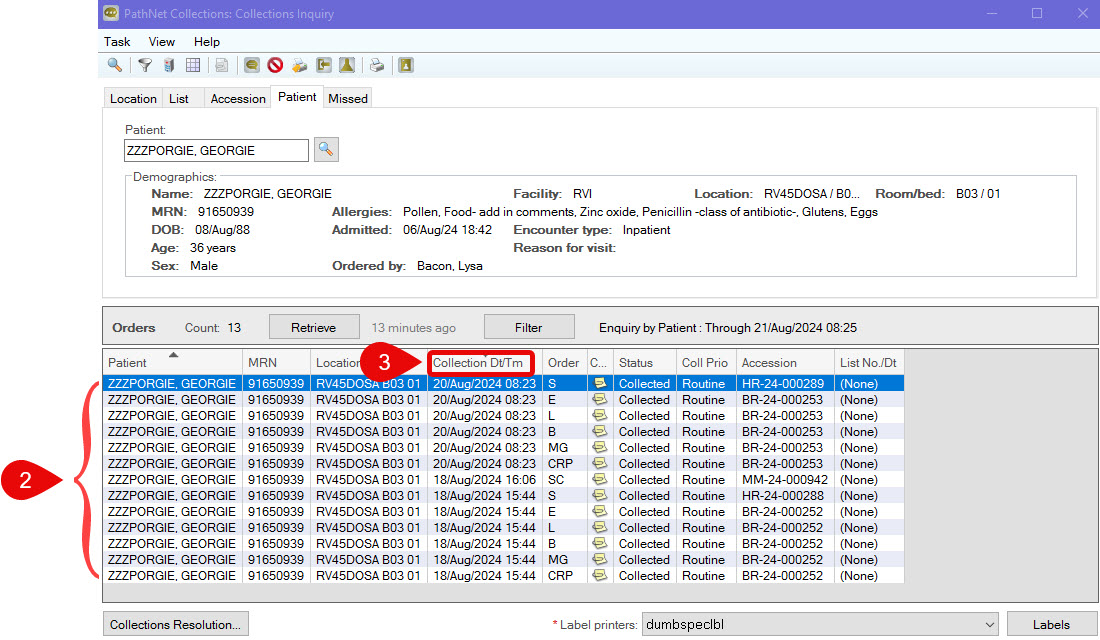Click the flask specimen toolbar icon
The image size is (1100, 640).
pyautogui.click(x=347, y=65)
